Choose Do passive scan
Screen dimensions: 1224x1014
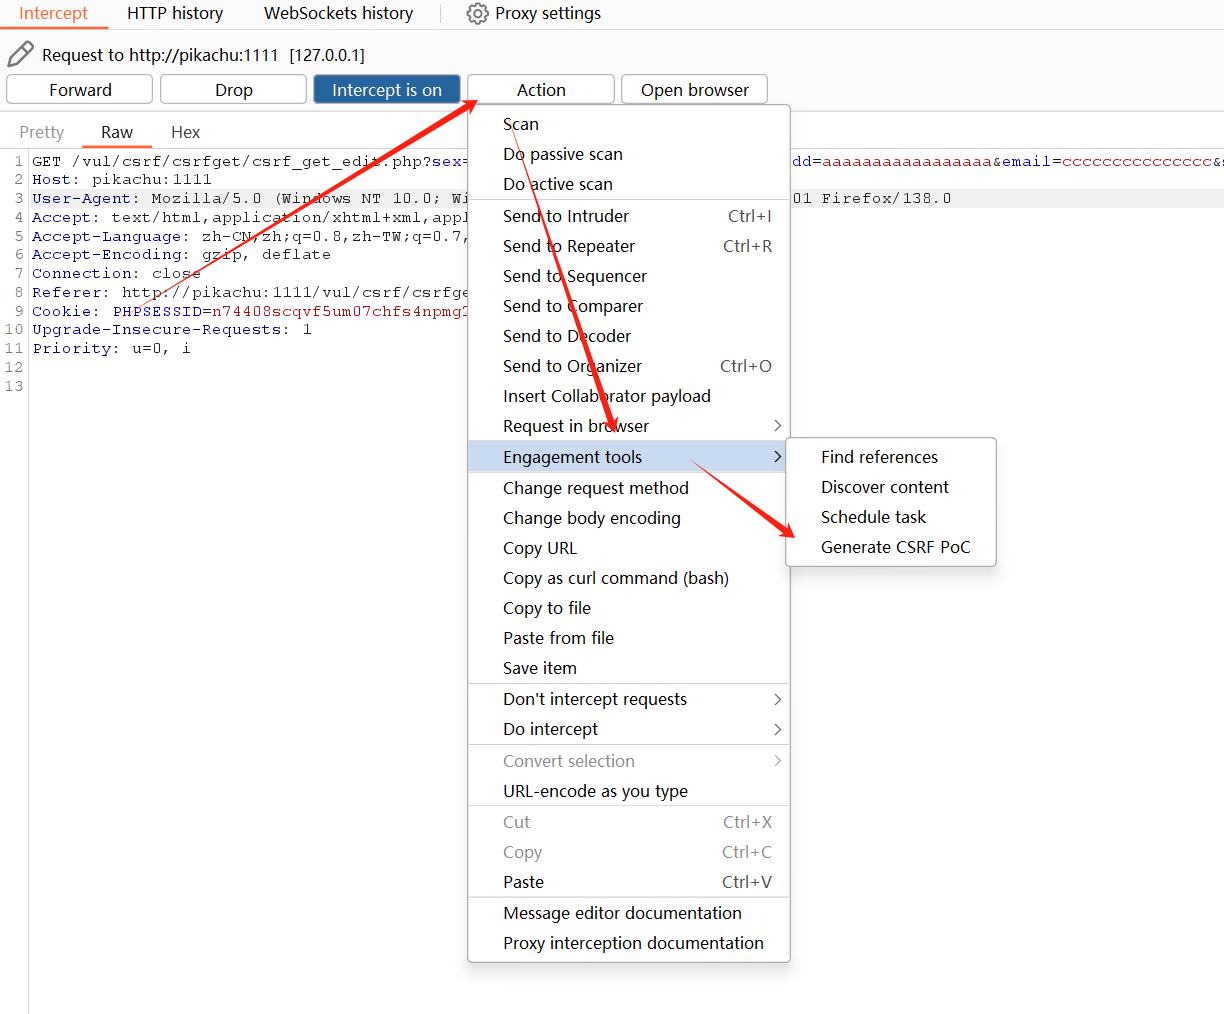tap(629, 154)
